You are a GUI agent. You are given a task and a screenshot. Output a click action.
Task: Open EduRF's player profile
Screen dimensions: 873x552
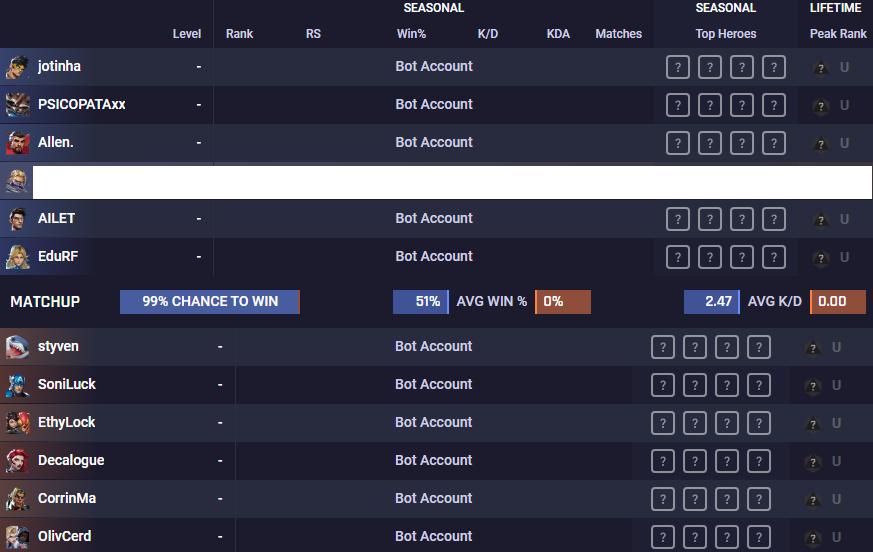58,256
